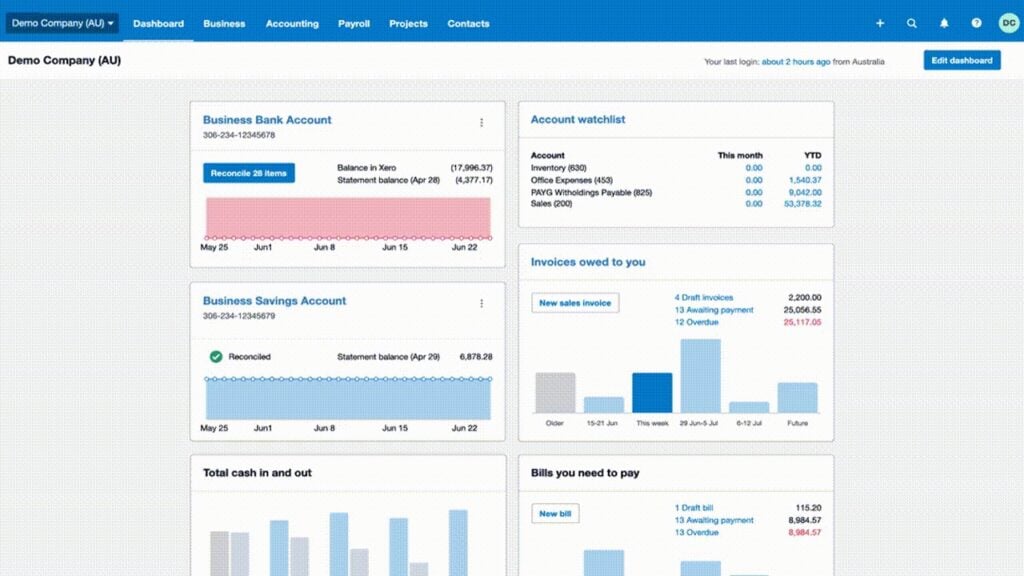Screen dimensions: 1024x576
Task: Open the notifications bell icon
Action: pyautogui.click(x=944, y=23)
